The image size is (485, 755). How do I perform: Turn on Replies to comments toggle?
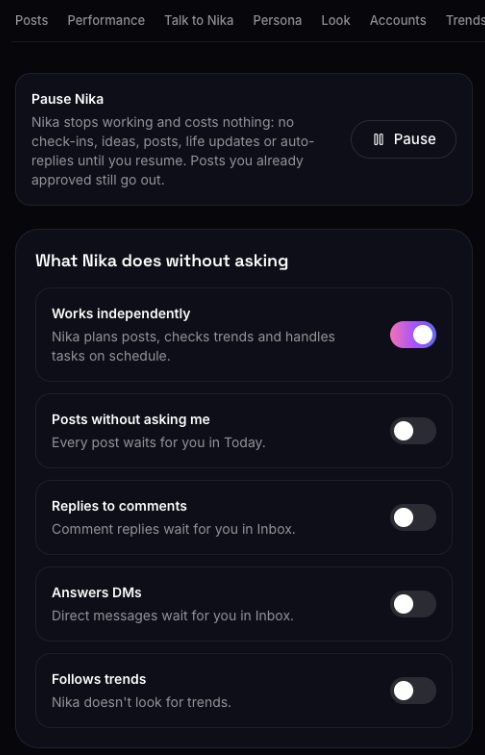pyautogui.click(x=413, y=518)
